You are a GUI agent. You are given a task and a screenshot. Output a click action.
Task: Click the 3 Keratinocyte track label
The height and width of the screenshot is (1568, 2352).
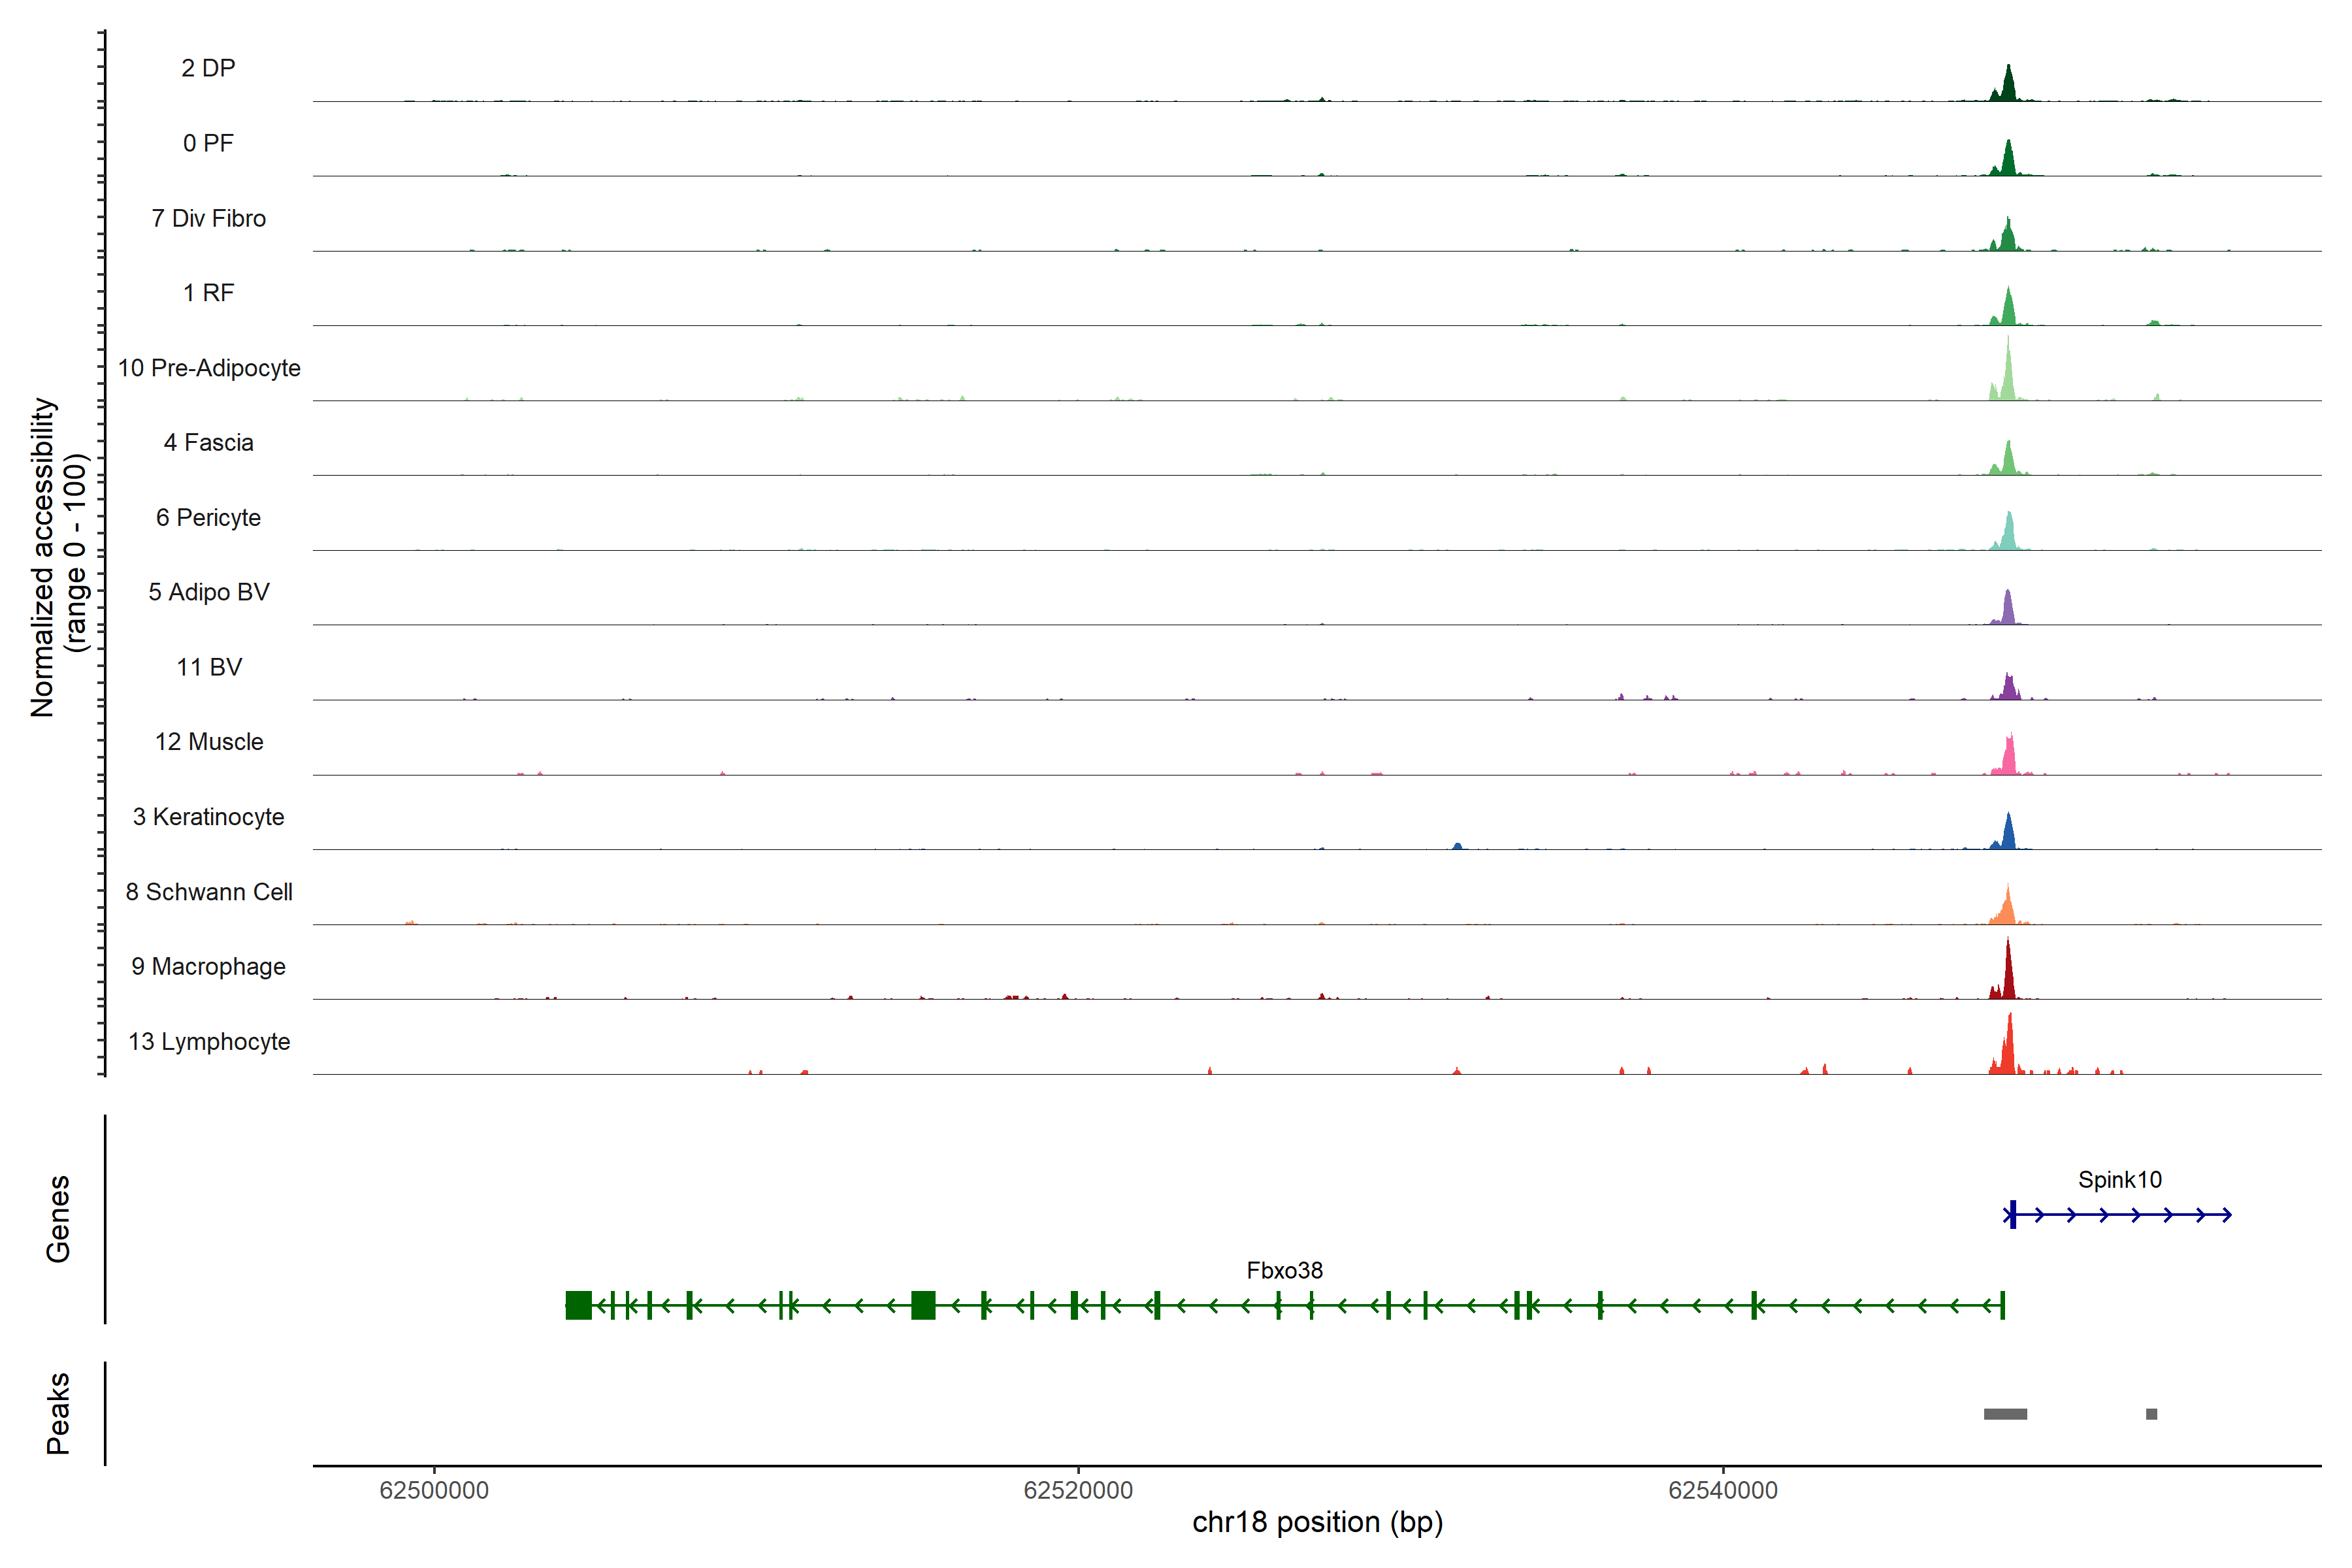click(208, 817)
